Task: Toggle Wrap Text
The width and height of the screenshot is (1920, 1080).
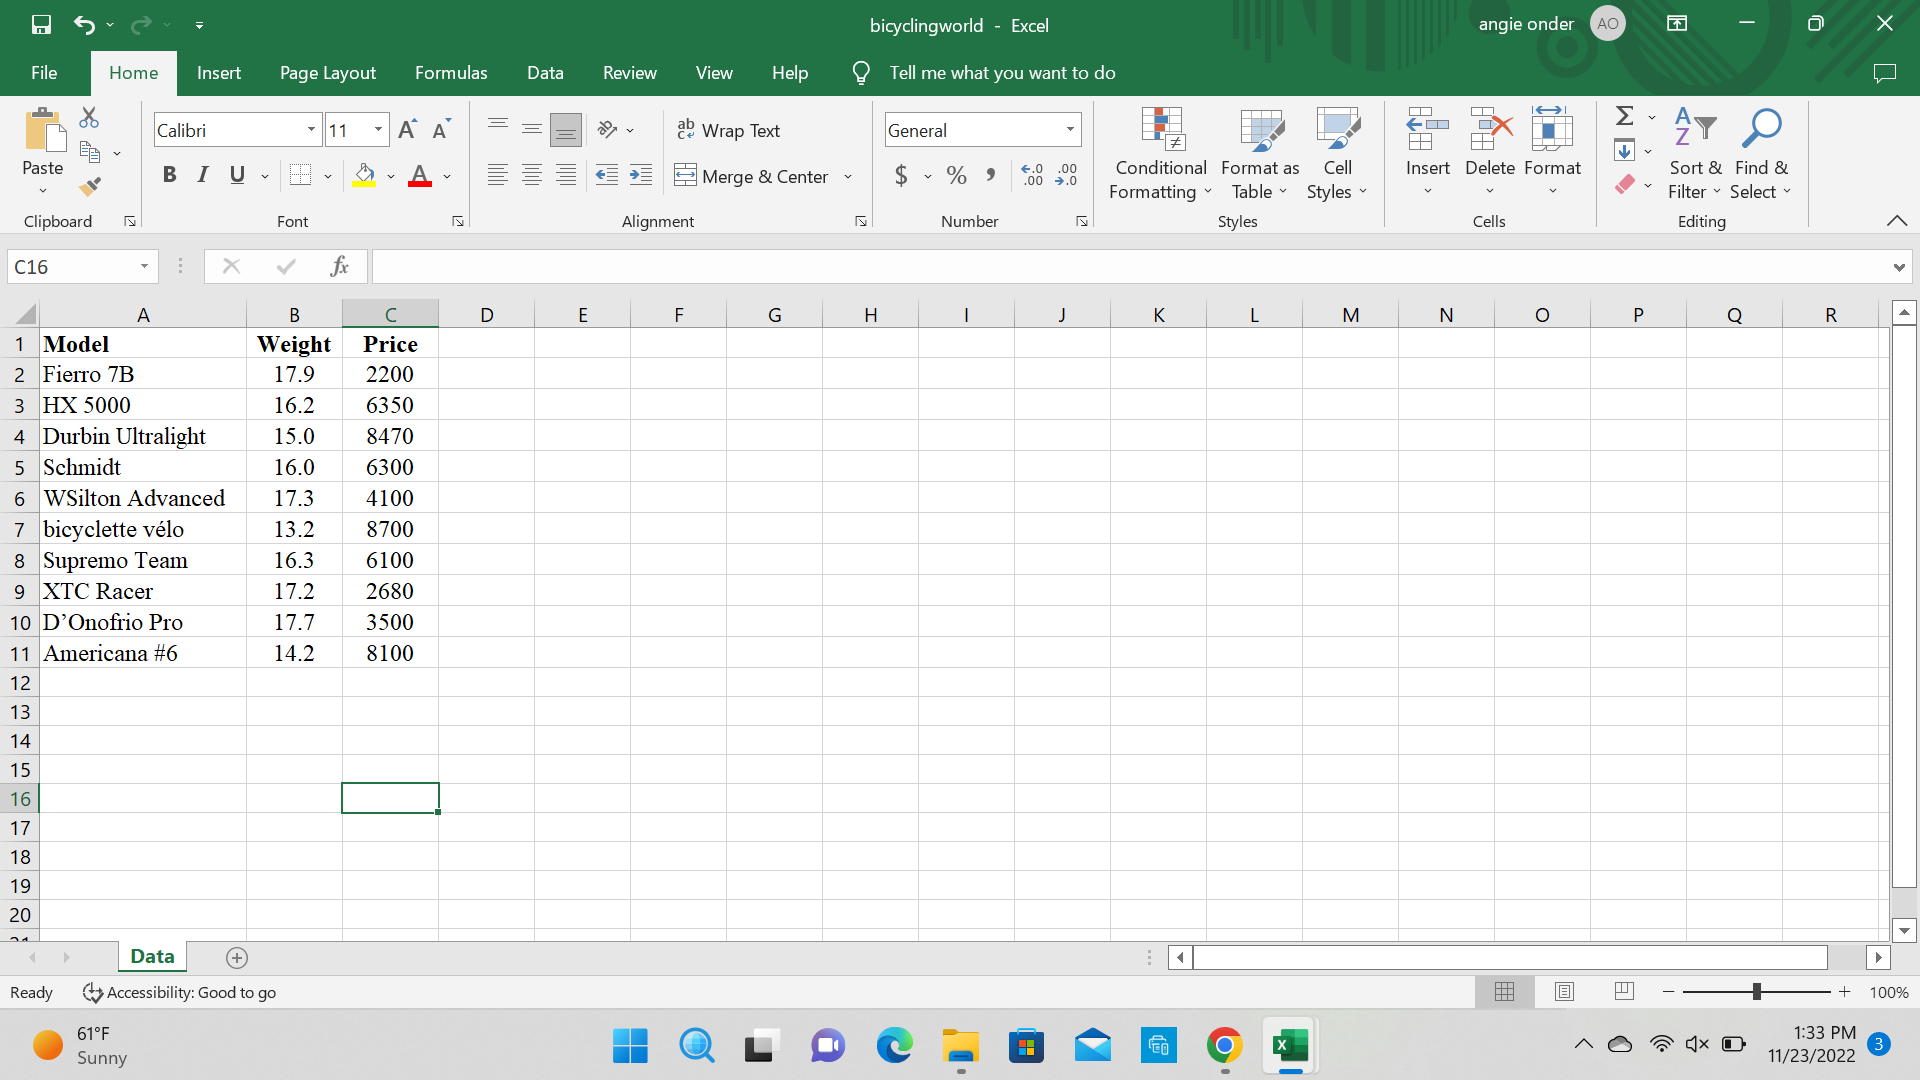Action: pyautogui.click(x=728, y=130)
